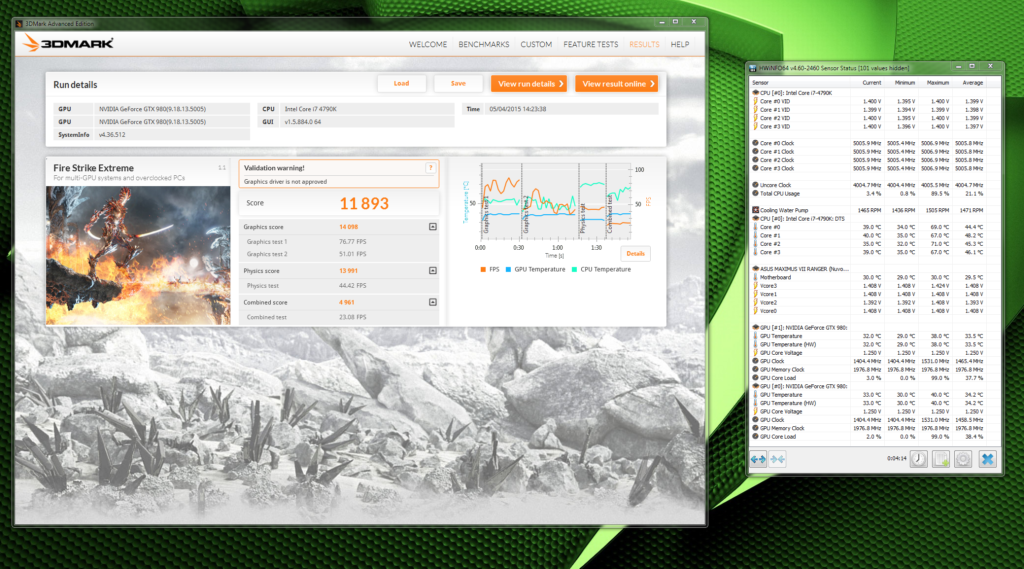The width and height of the screenshot is (1024, 569).
Task: Select the CPU [#0]: Intel Core i7-4790K sensor group
Action: [796, 93]
